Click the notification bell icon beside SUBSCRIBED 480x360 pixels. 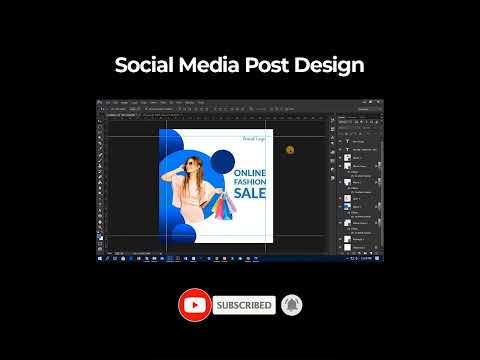point(292,305)
